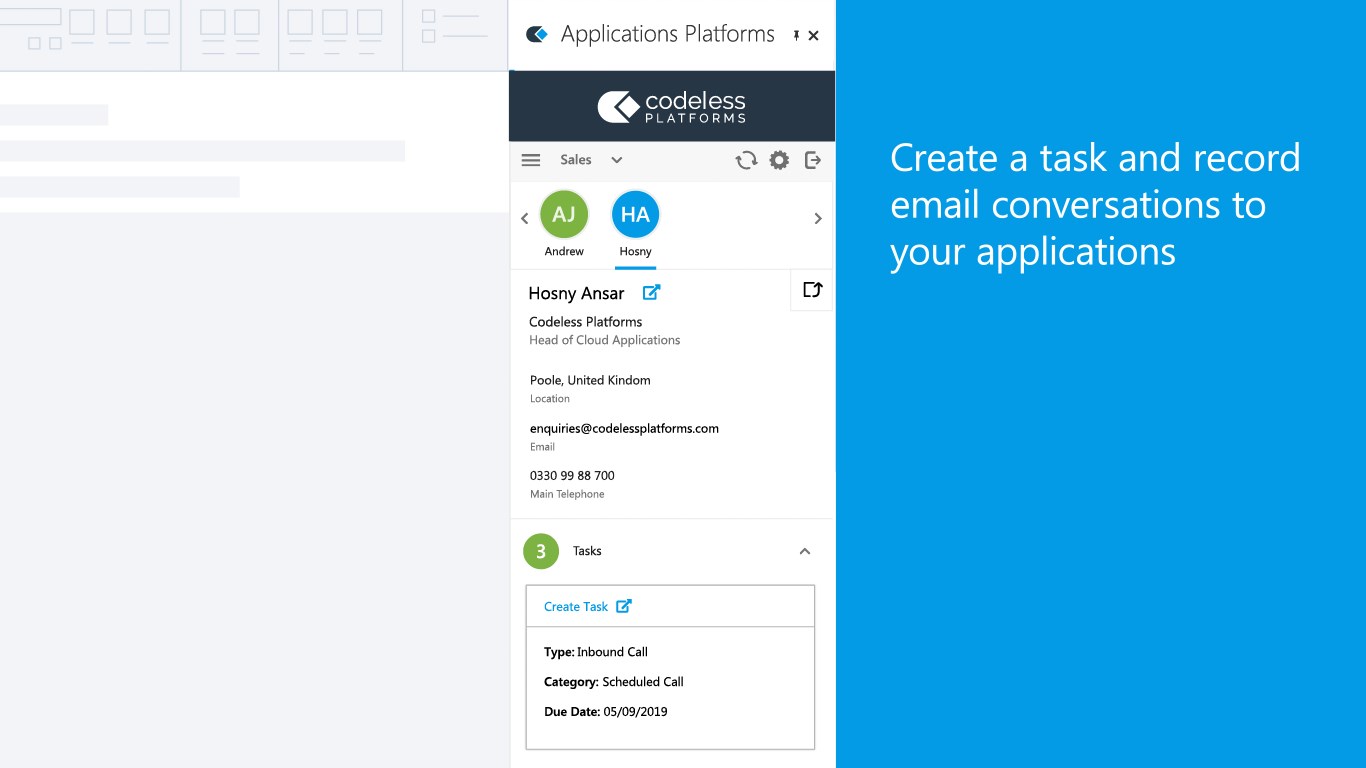Click the Codeless Platforms company name text

[x=586, y=322]
